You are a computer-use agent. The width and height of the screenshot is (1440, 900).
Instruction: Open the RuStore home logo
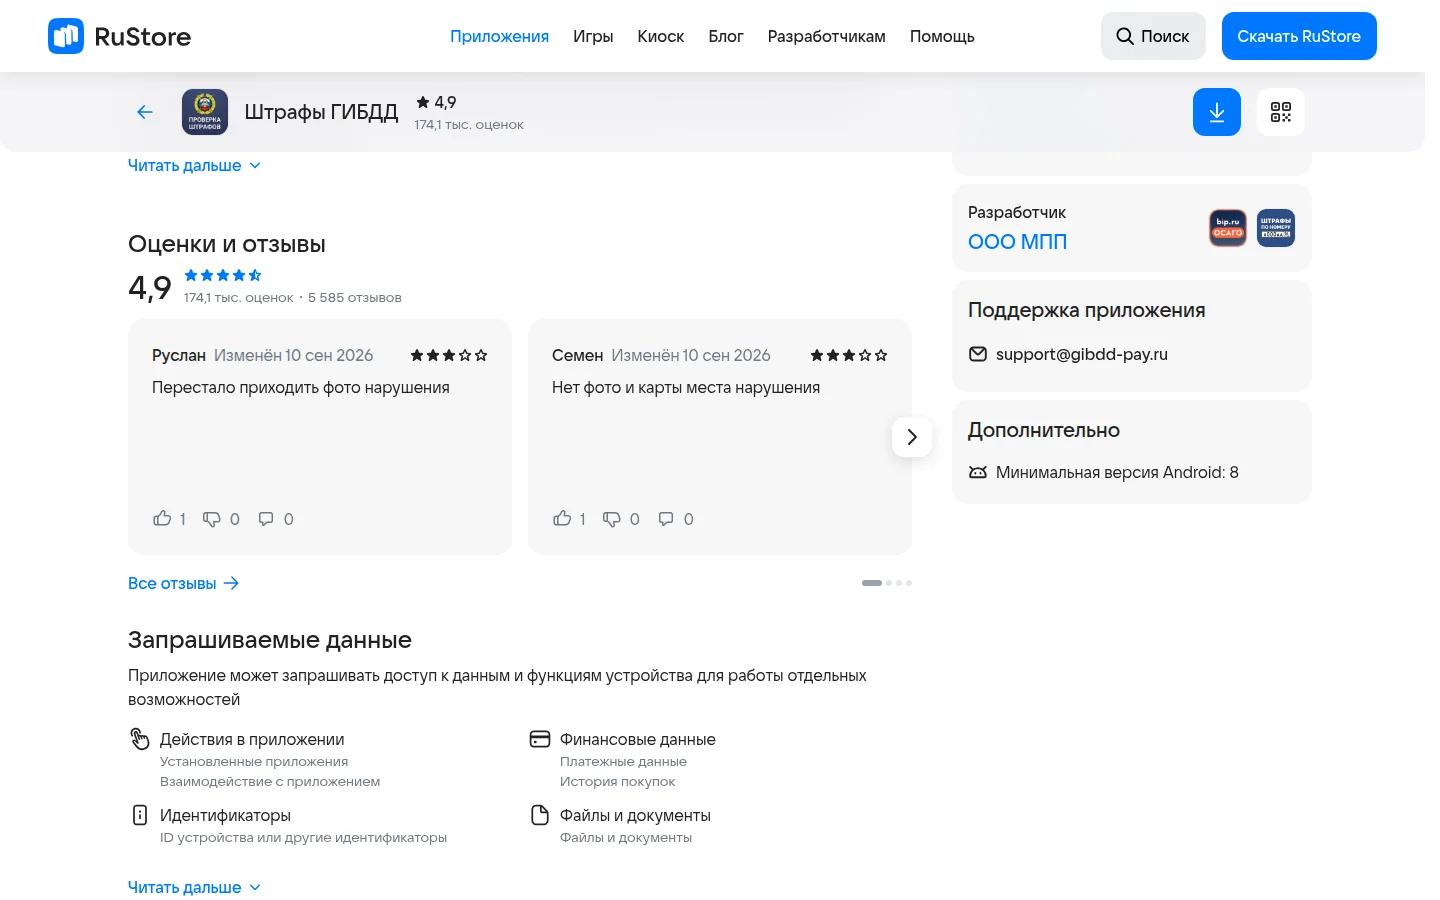tap(119, 36)
